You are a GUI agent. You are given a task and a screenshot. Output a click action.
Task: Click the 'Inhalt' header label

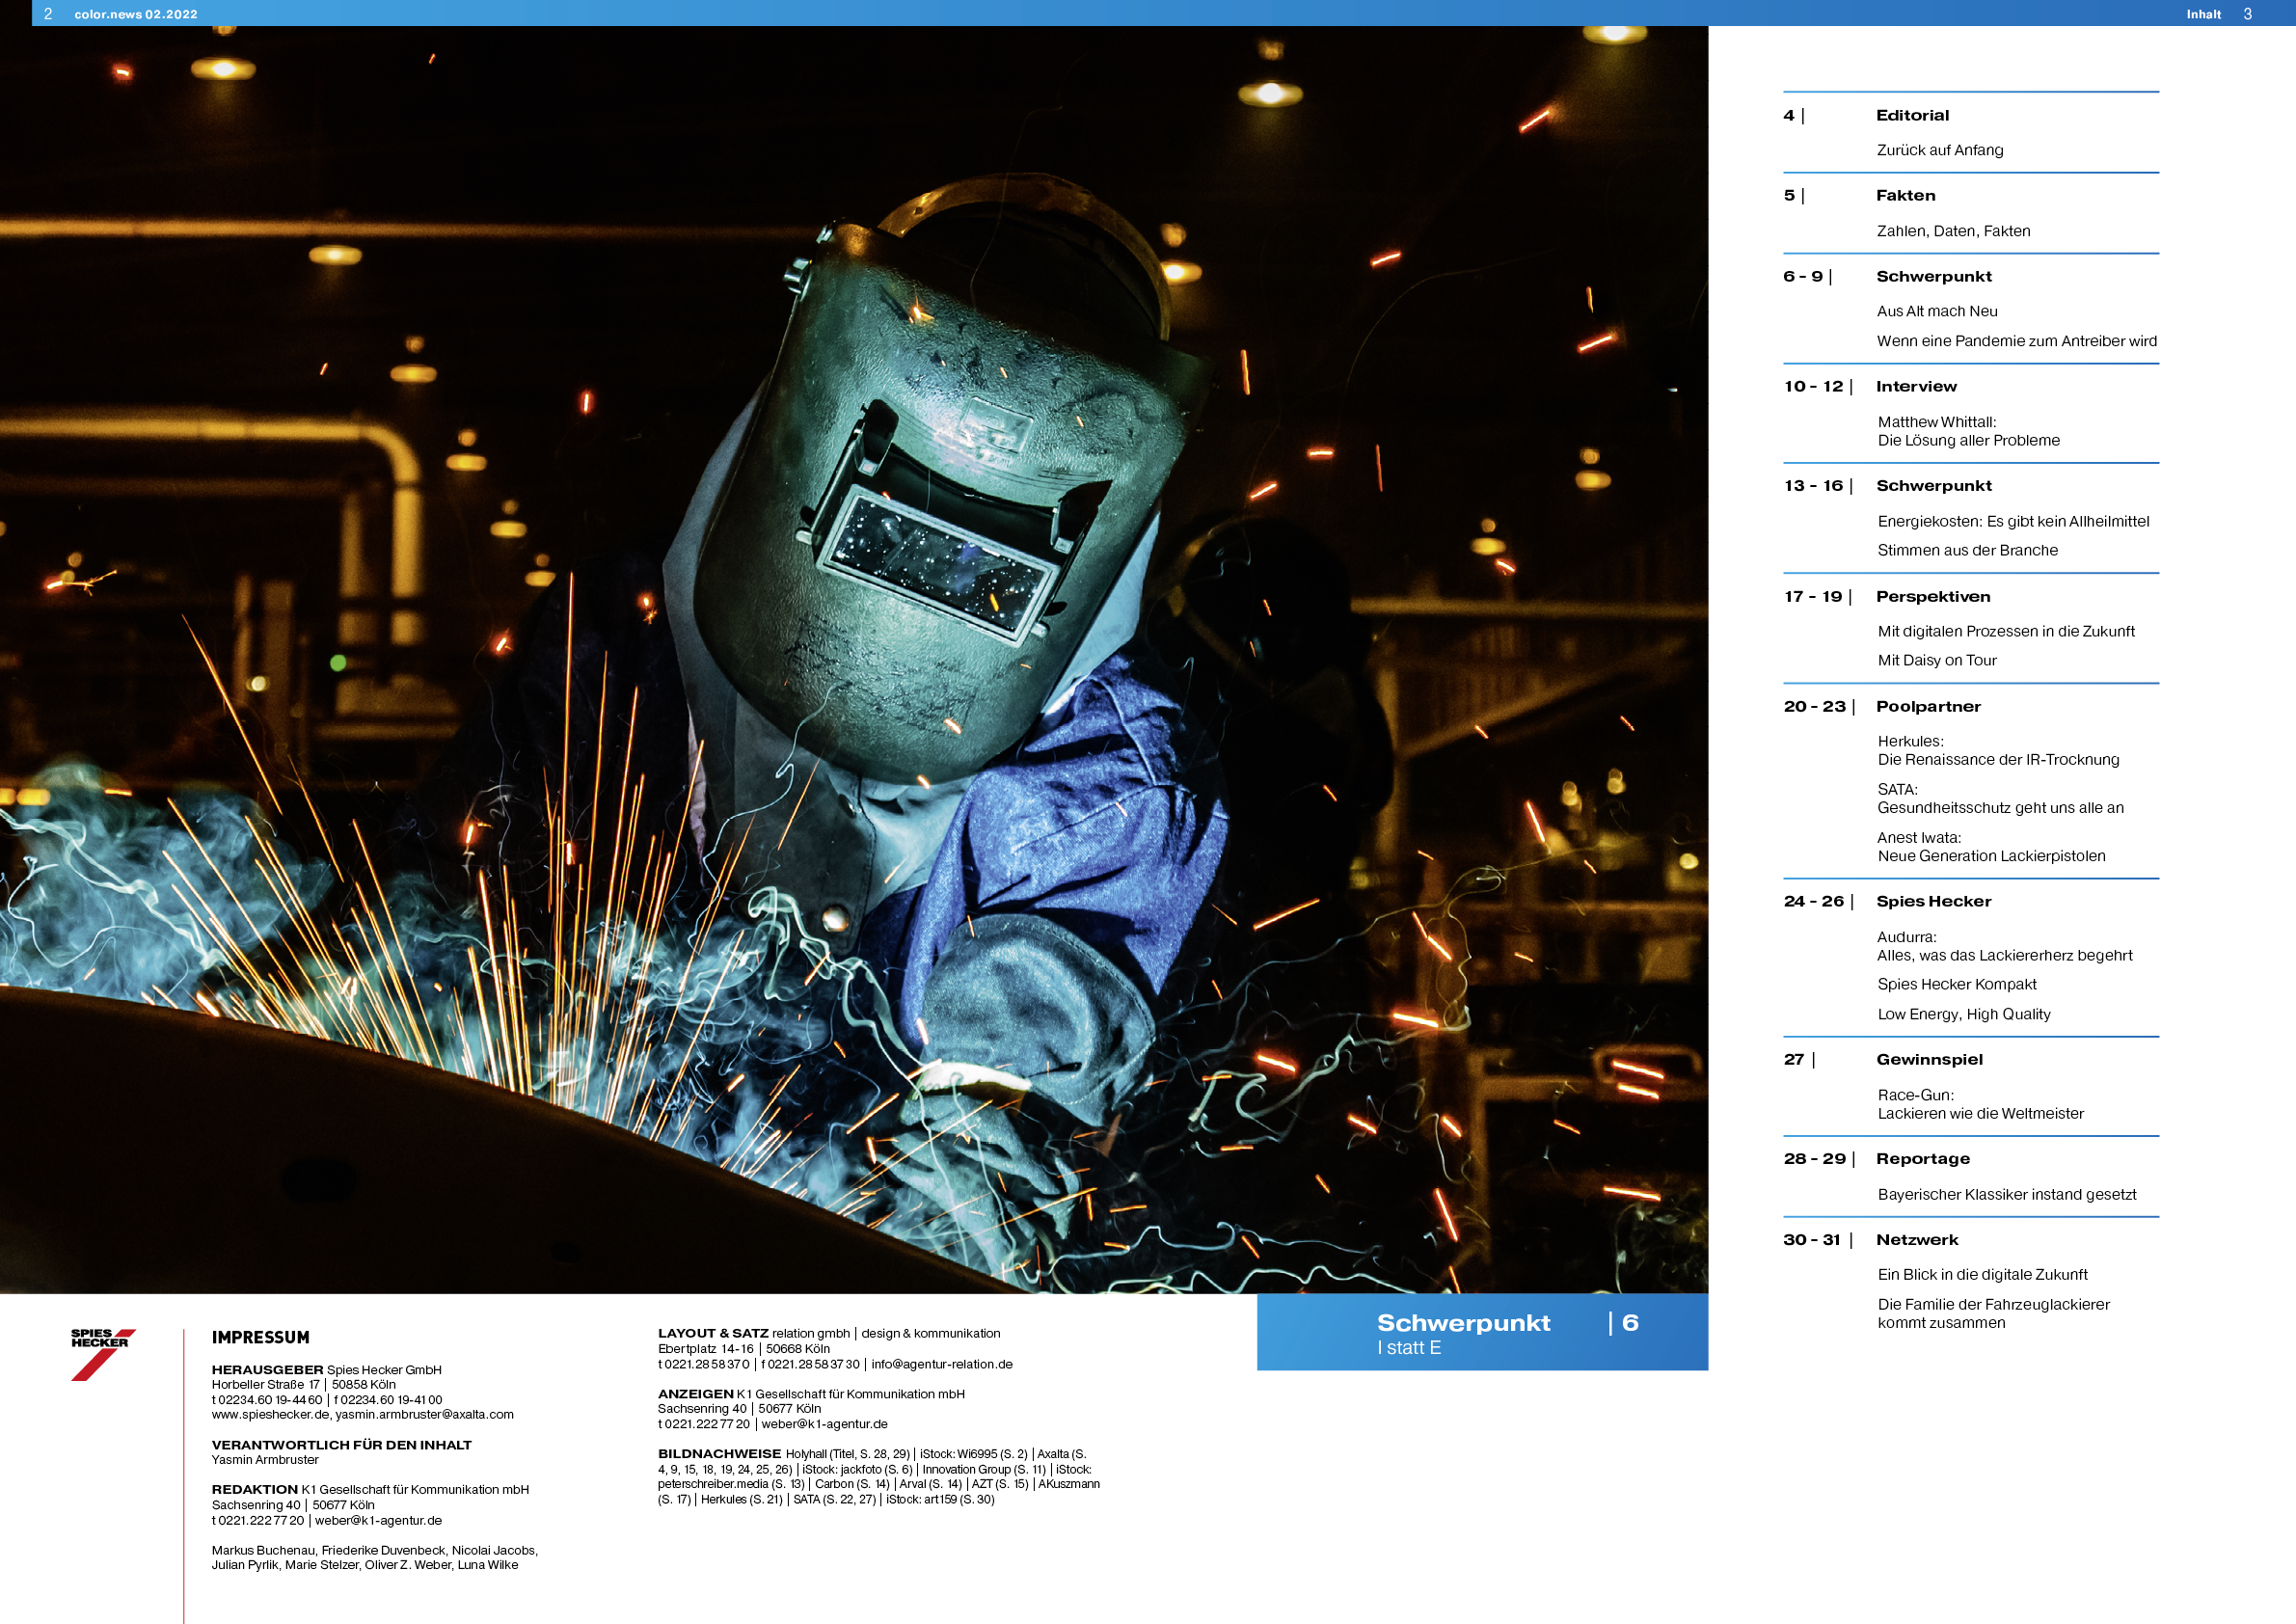pyautogui.click(x=2202, y=14)
